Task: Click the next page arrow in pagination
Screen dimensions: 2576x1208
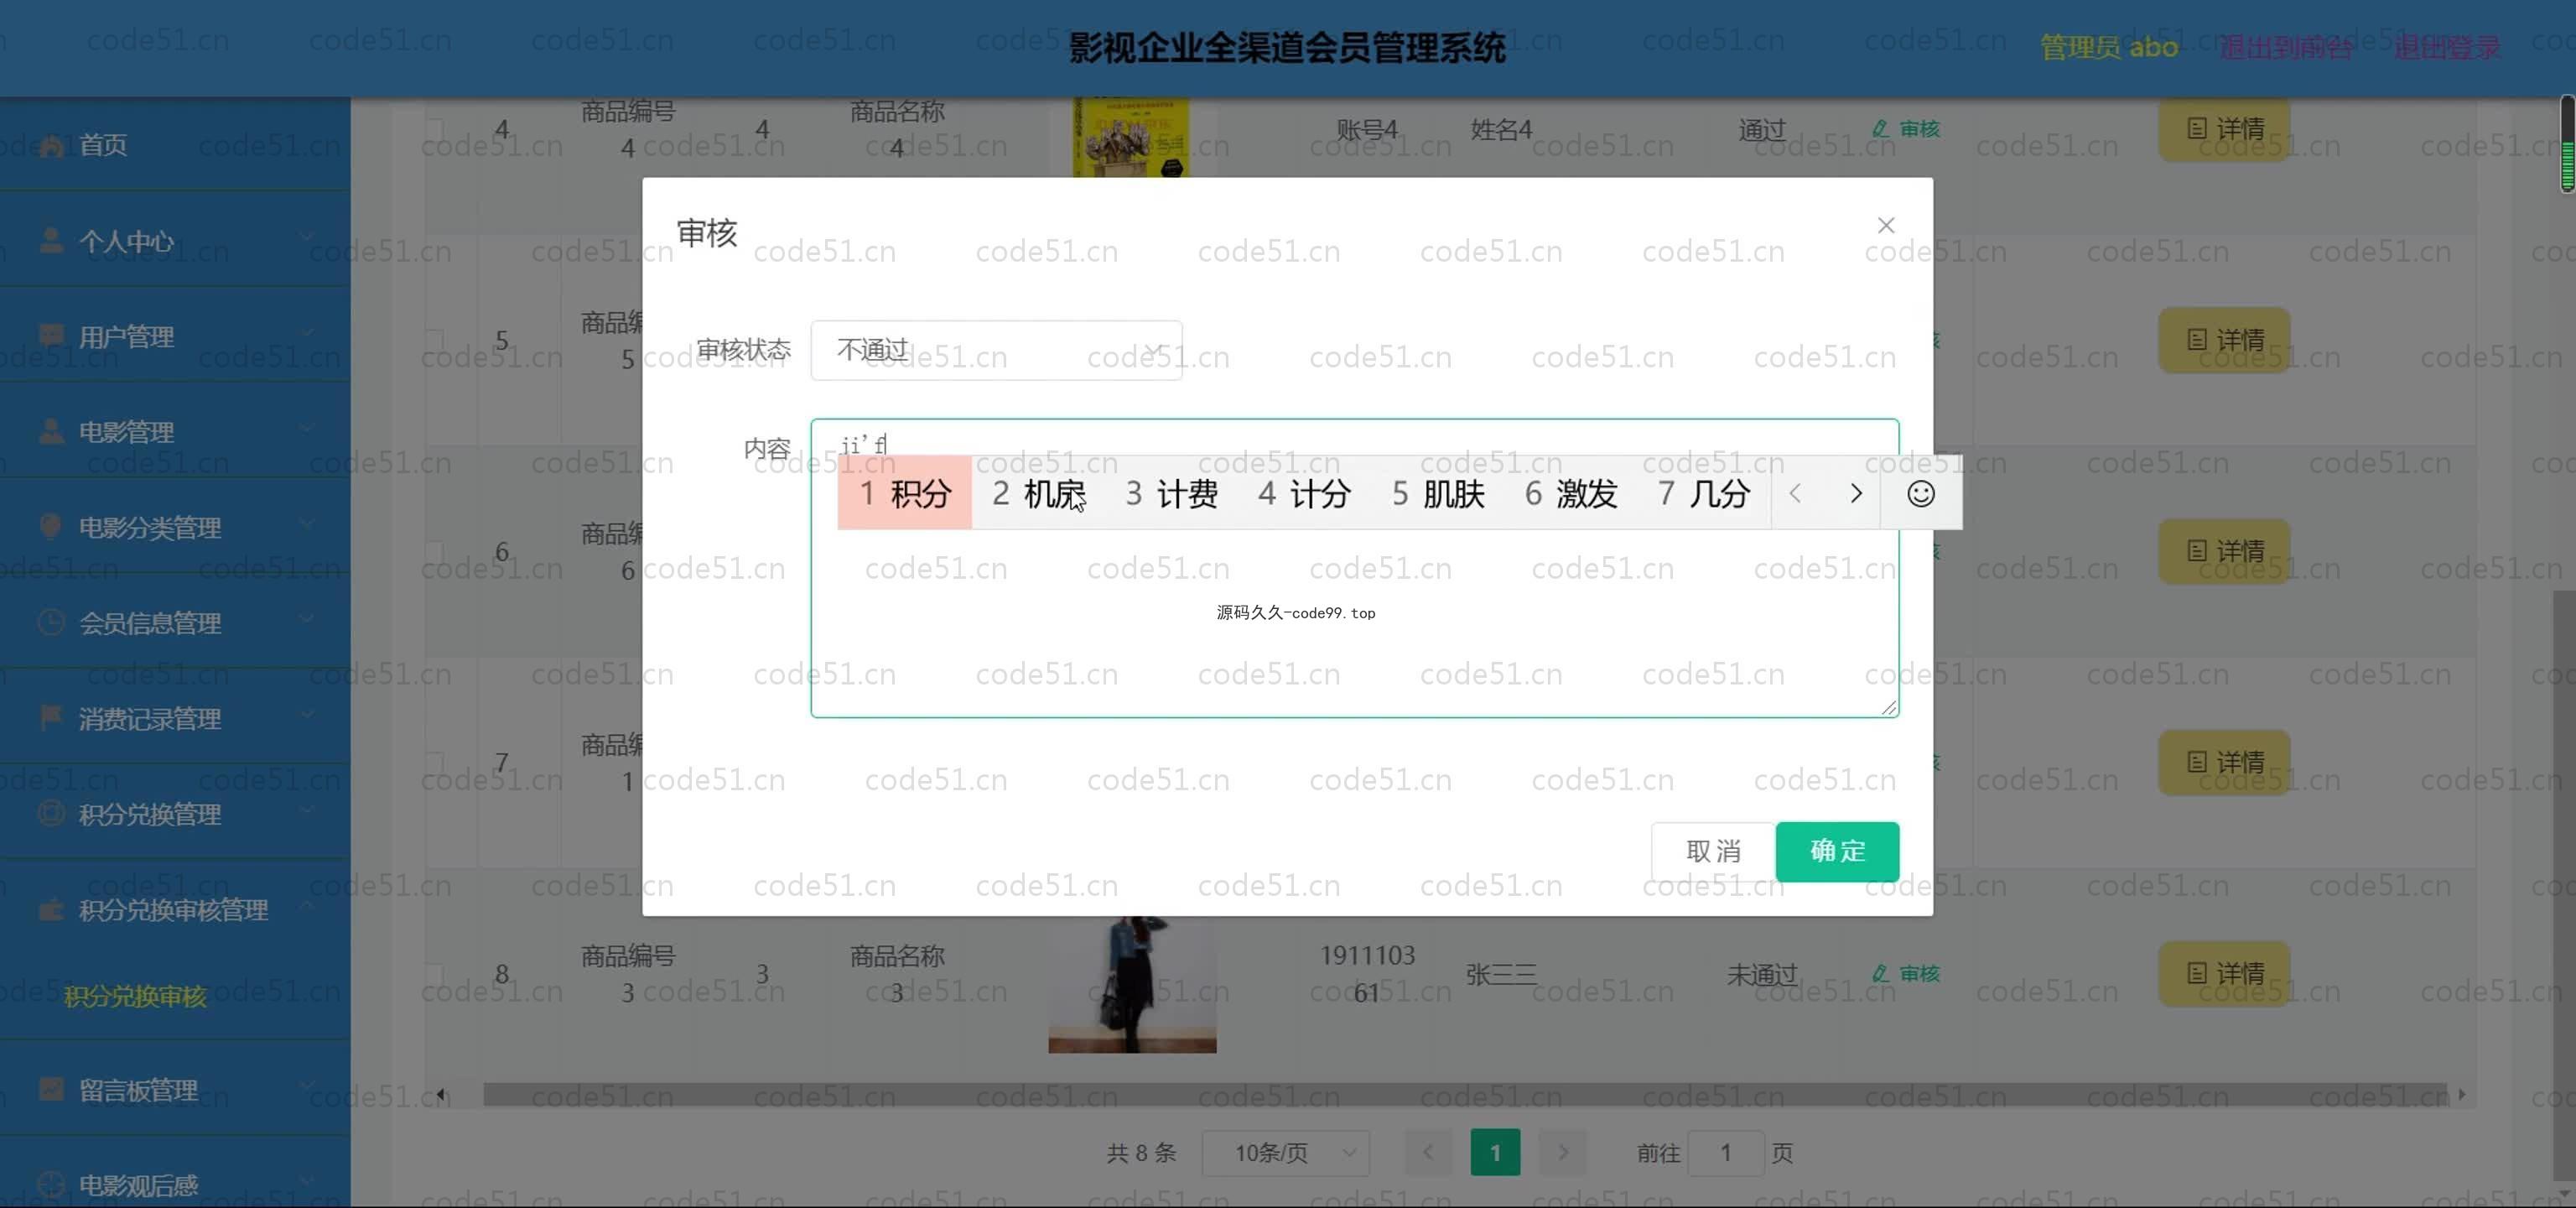Action: (1563, 1153)
